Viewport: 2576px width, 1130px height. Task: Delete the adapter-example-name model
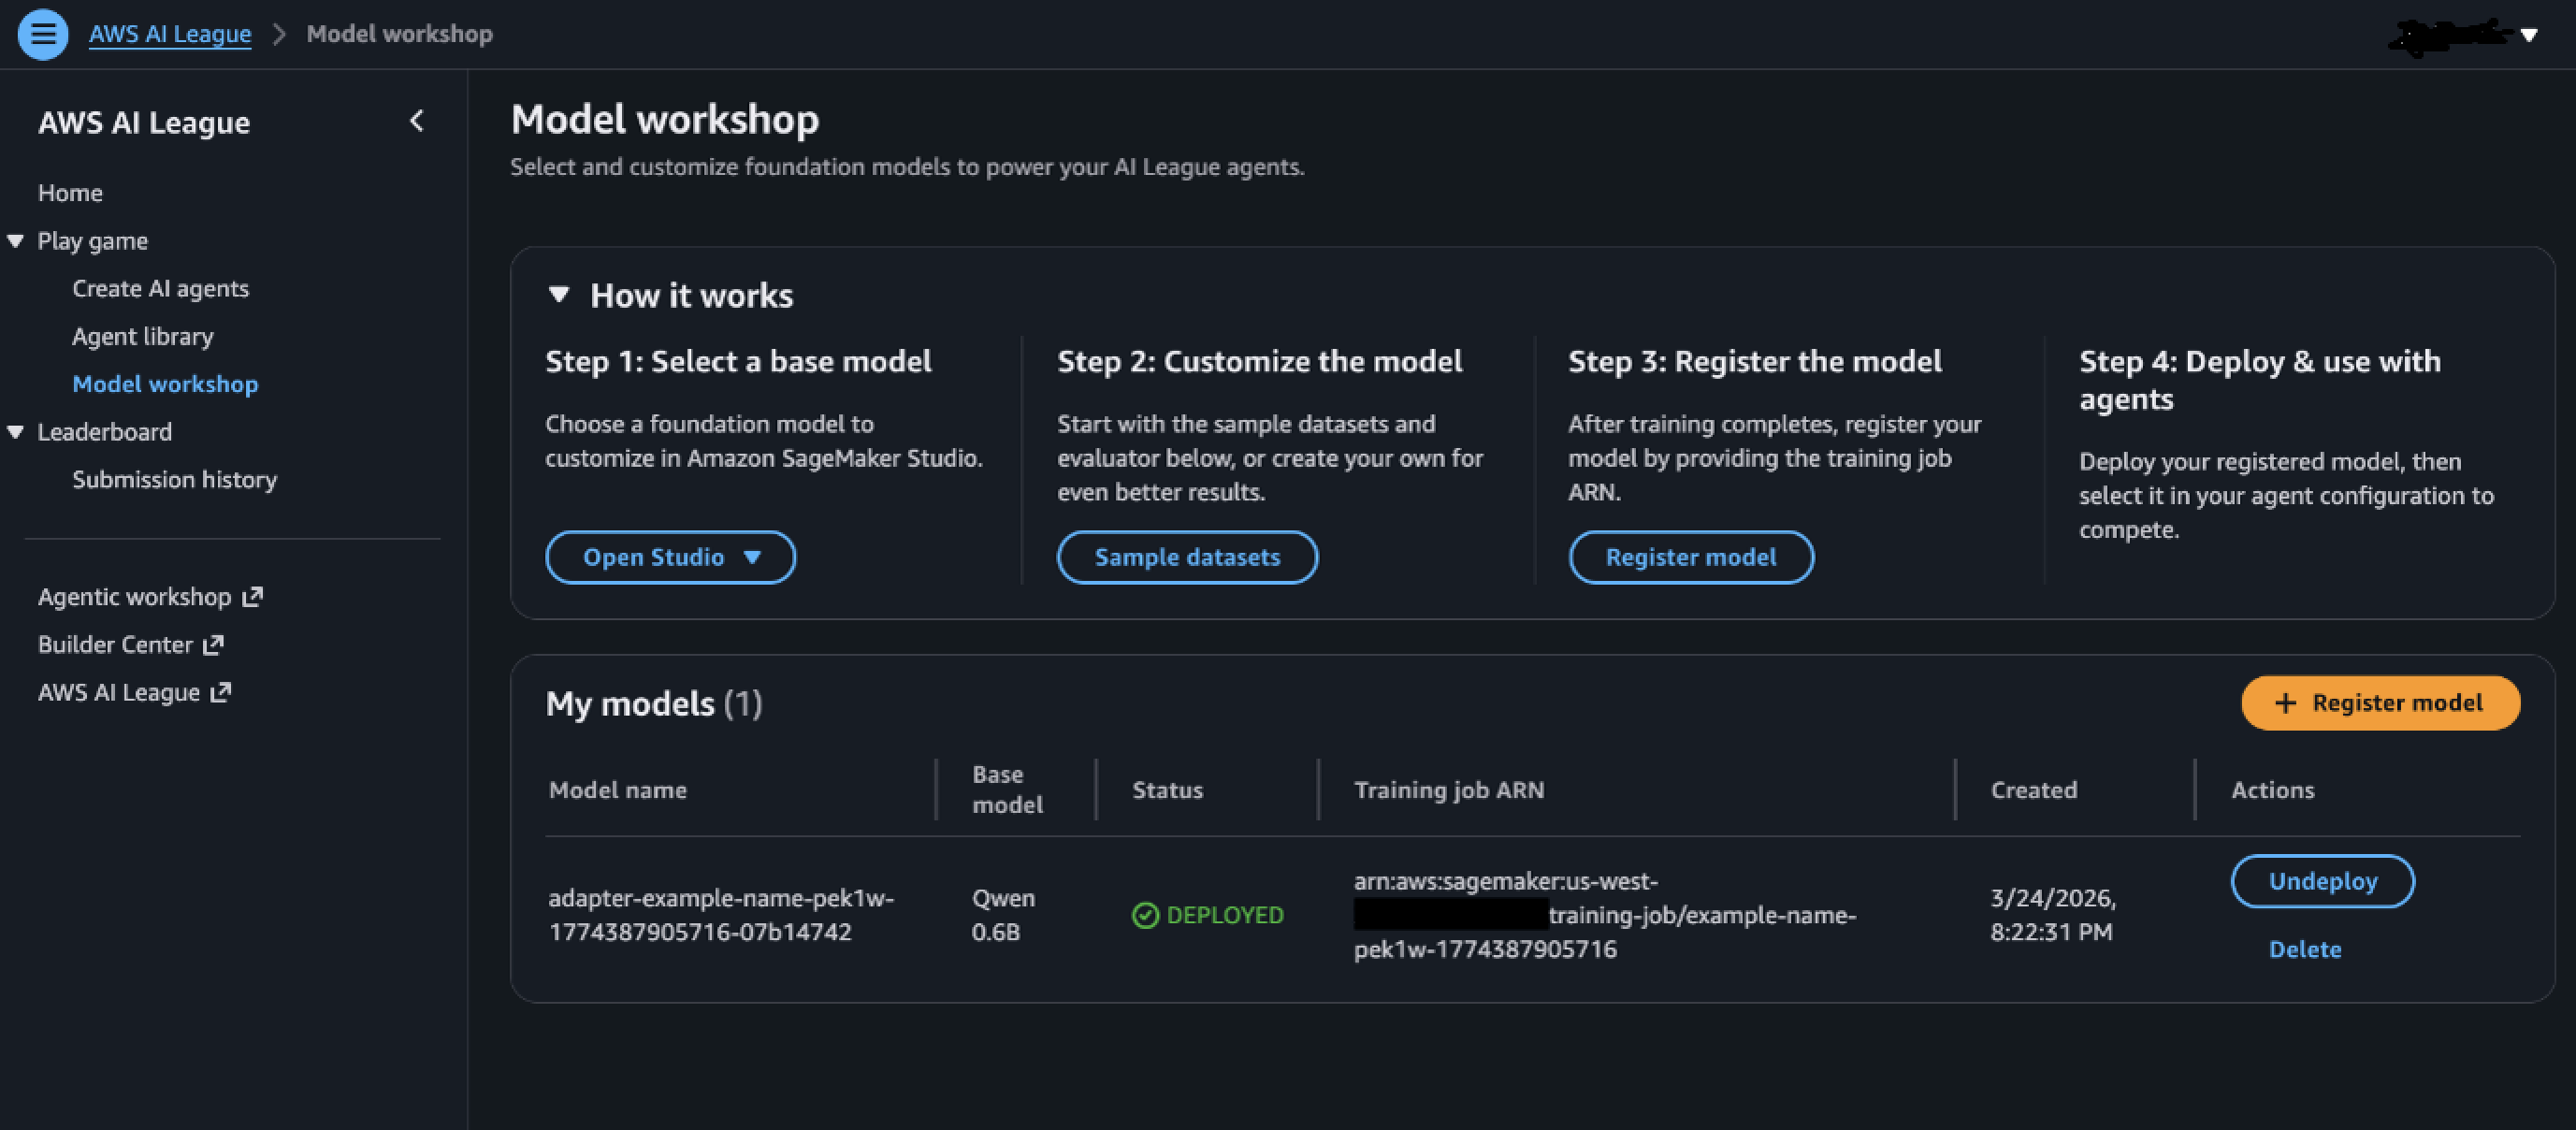[x=2305, y=950]
